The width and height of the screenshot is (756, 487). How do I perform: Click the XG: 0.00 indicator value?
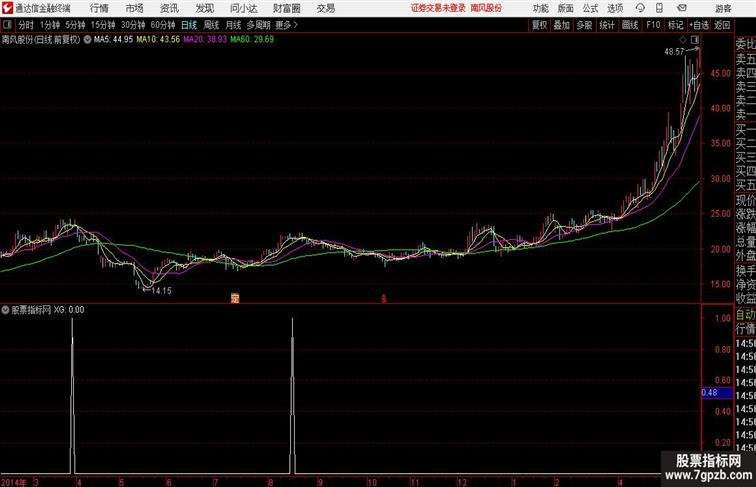pyautogui.click(x=69, y=310)
